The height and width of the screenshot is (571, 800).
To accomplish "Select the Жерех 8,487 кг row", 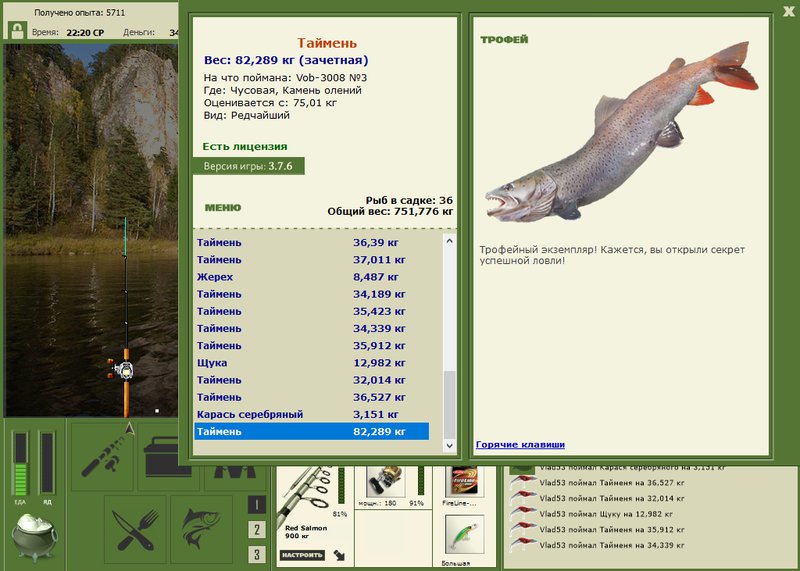I will pyautogui.click(x=312, y=277).
